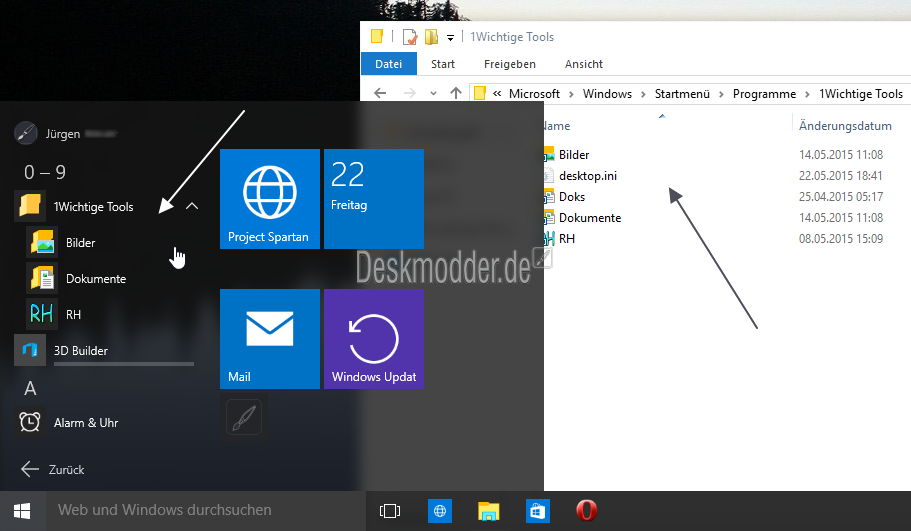Image resolution: width=911 pixels, height=531 pixels.
Task: Select the RH item in Explorer list
Action: click(x=566, y=238)
